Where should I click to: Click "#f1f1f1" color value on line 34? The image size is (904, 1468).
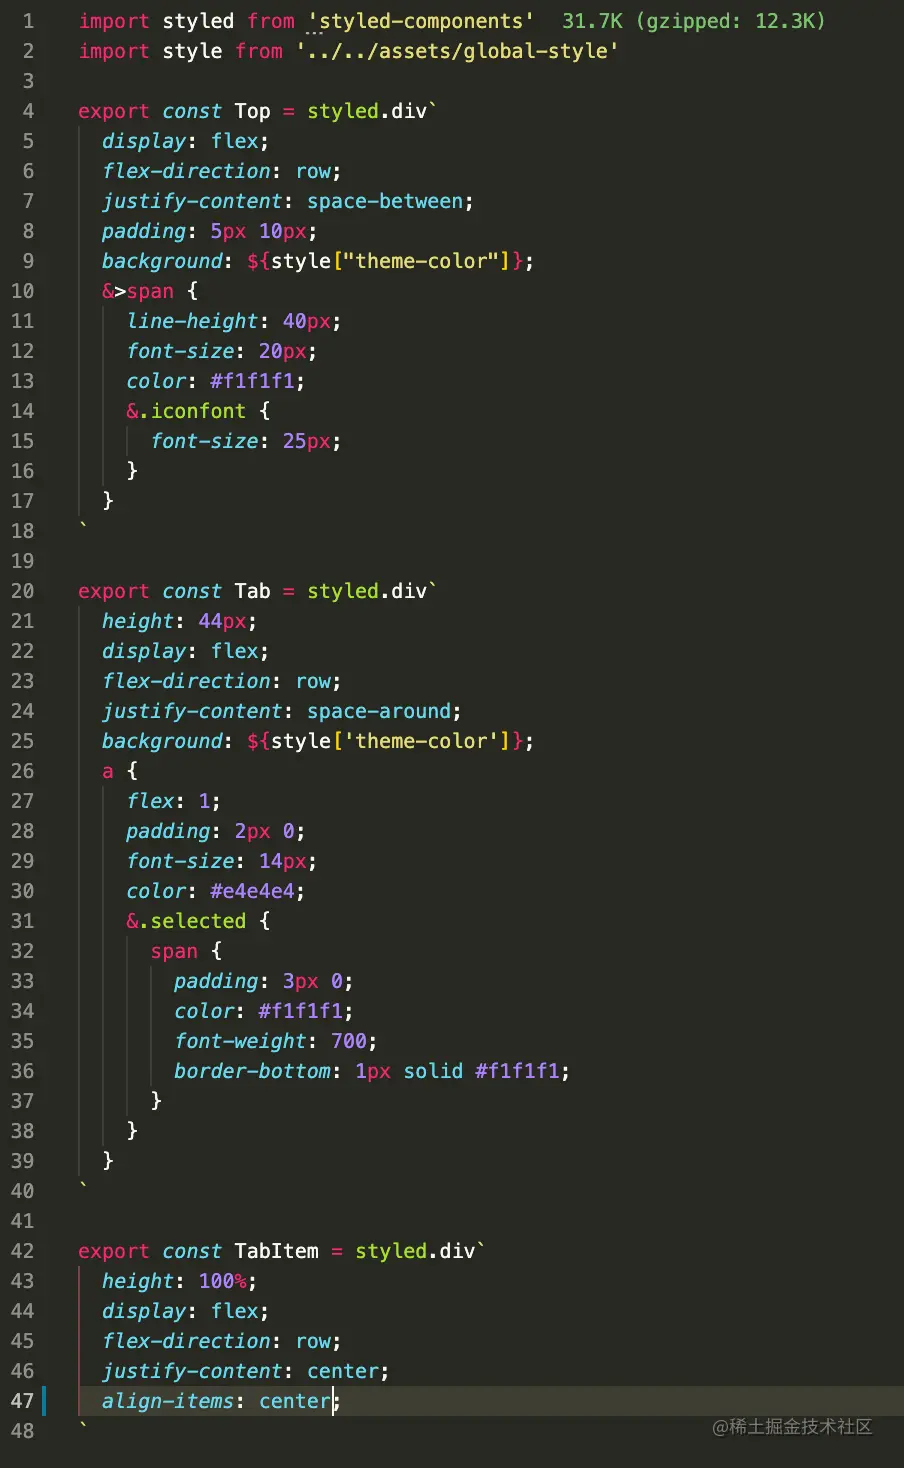(x=301, y=1011)
